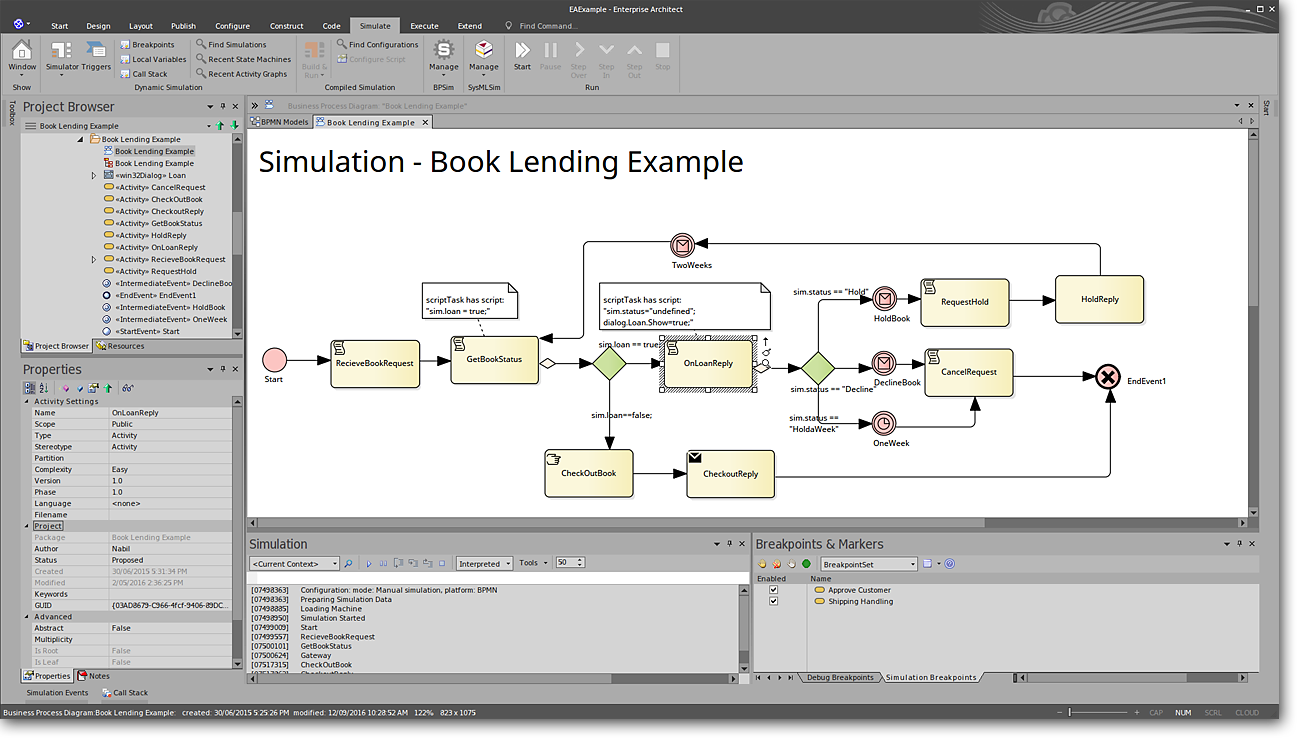Start the simulation run
This screenshot has width=1310, height=750.
pos(522,54)
